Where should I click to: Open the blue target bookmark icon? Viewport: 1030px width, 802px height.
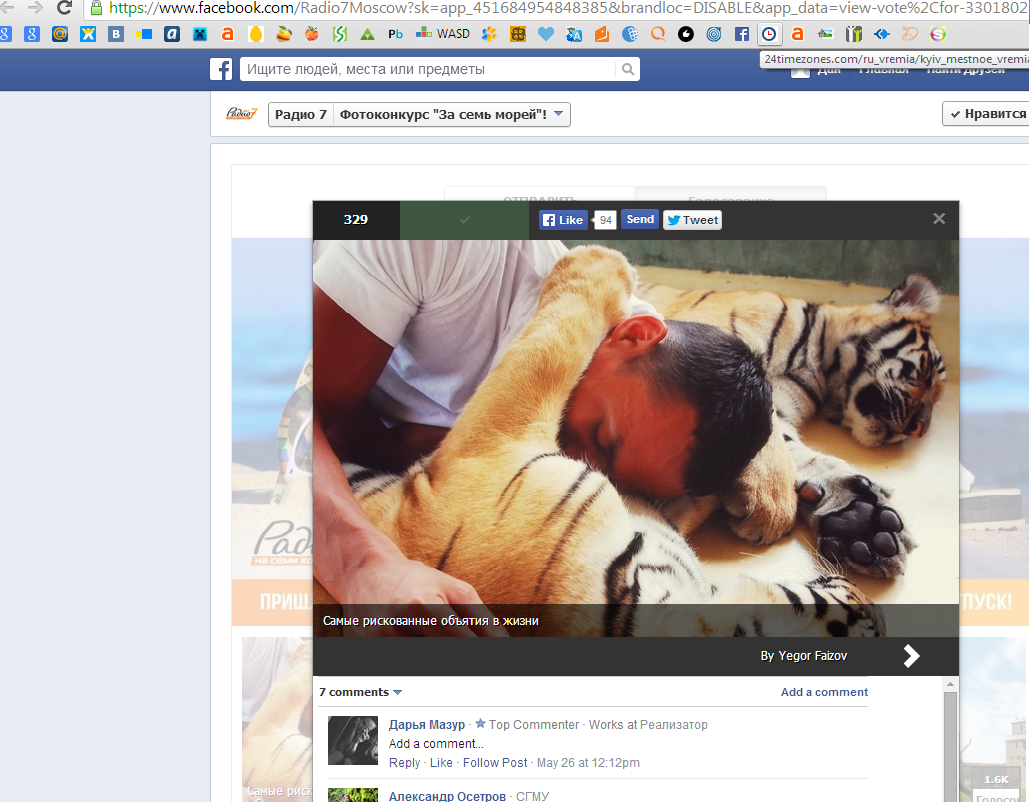[x=714, y=33]
